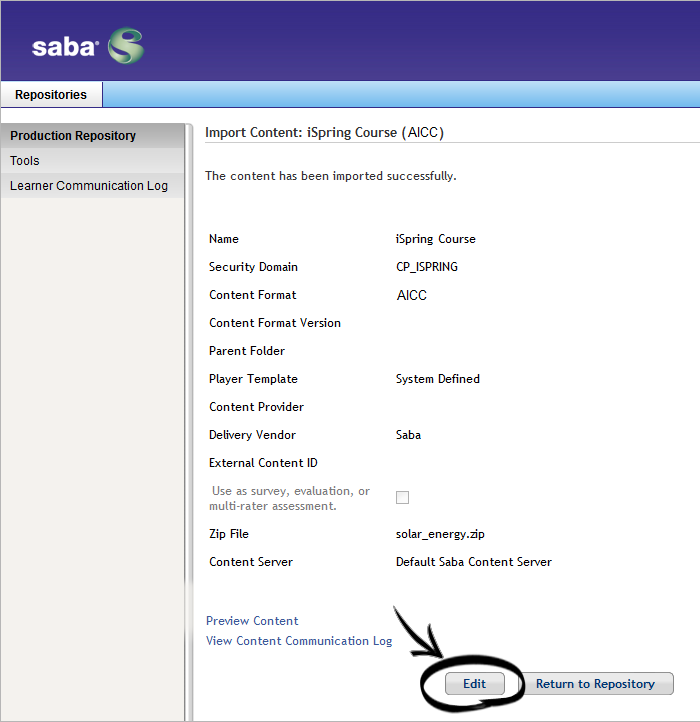The height and width of the screenshot is (722, 700).
Task: Open View Content Communication Log link
Action: point(299,641)
